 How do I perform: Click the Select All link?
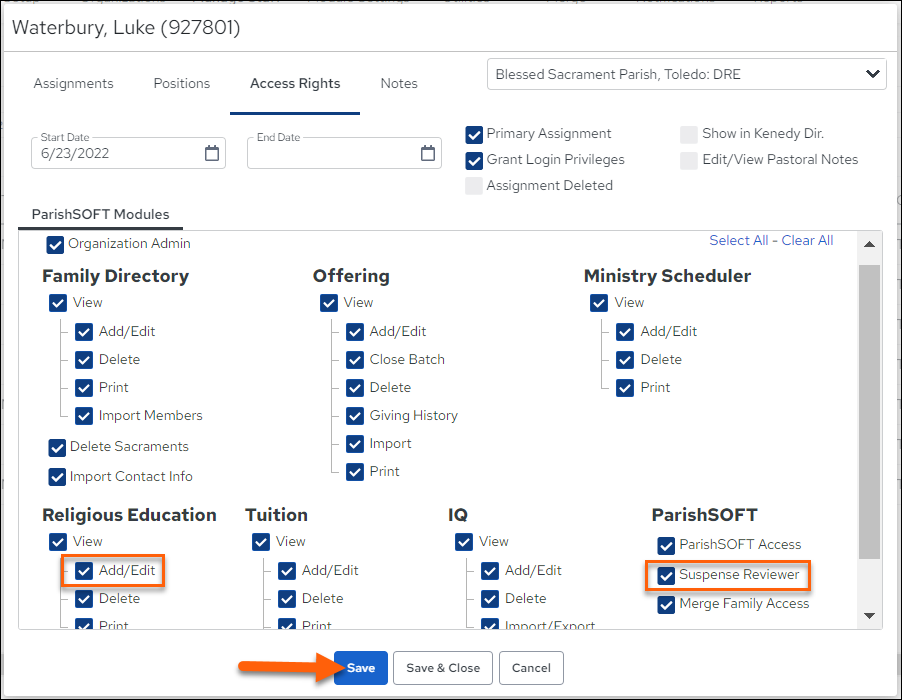click(739, 240)
